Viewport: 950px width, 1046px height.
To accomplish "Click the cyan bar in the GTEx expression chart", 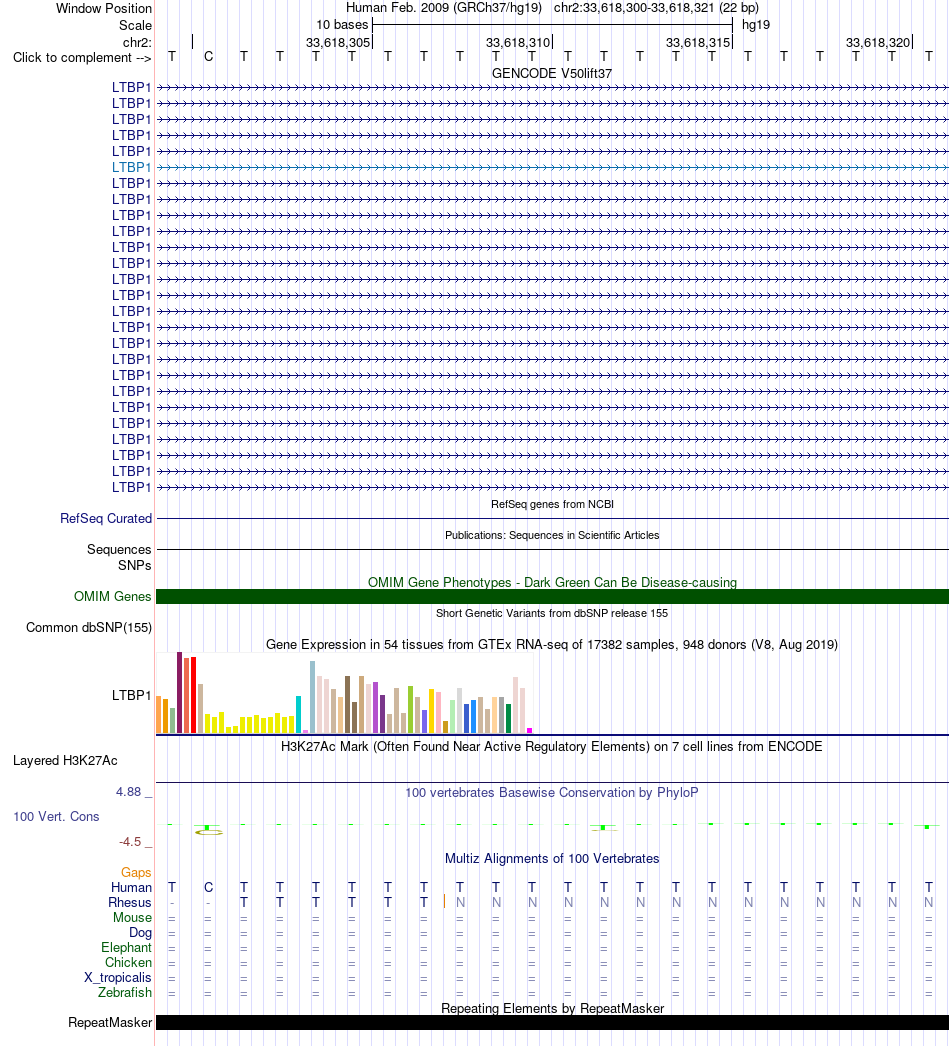I will click(x=299, y=714).
